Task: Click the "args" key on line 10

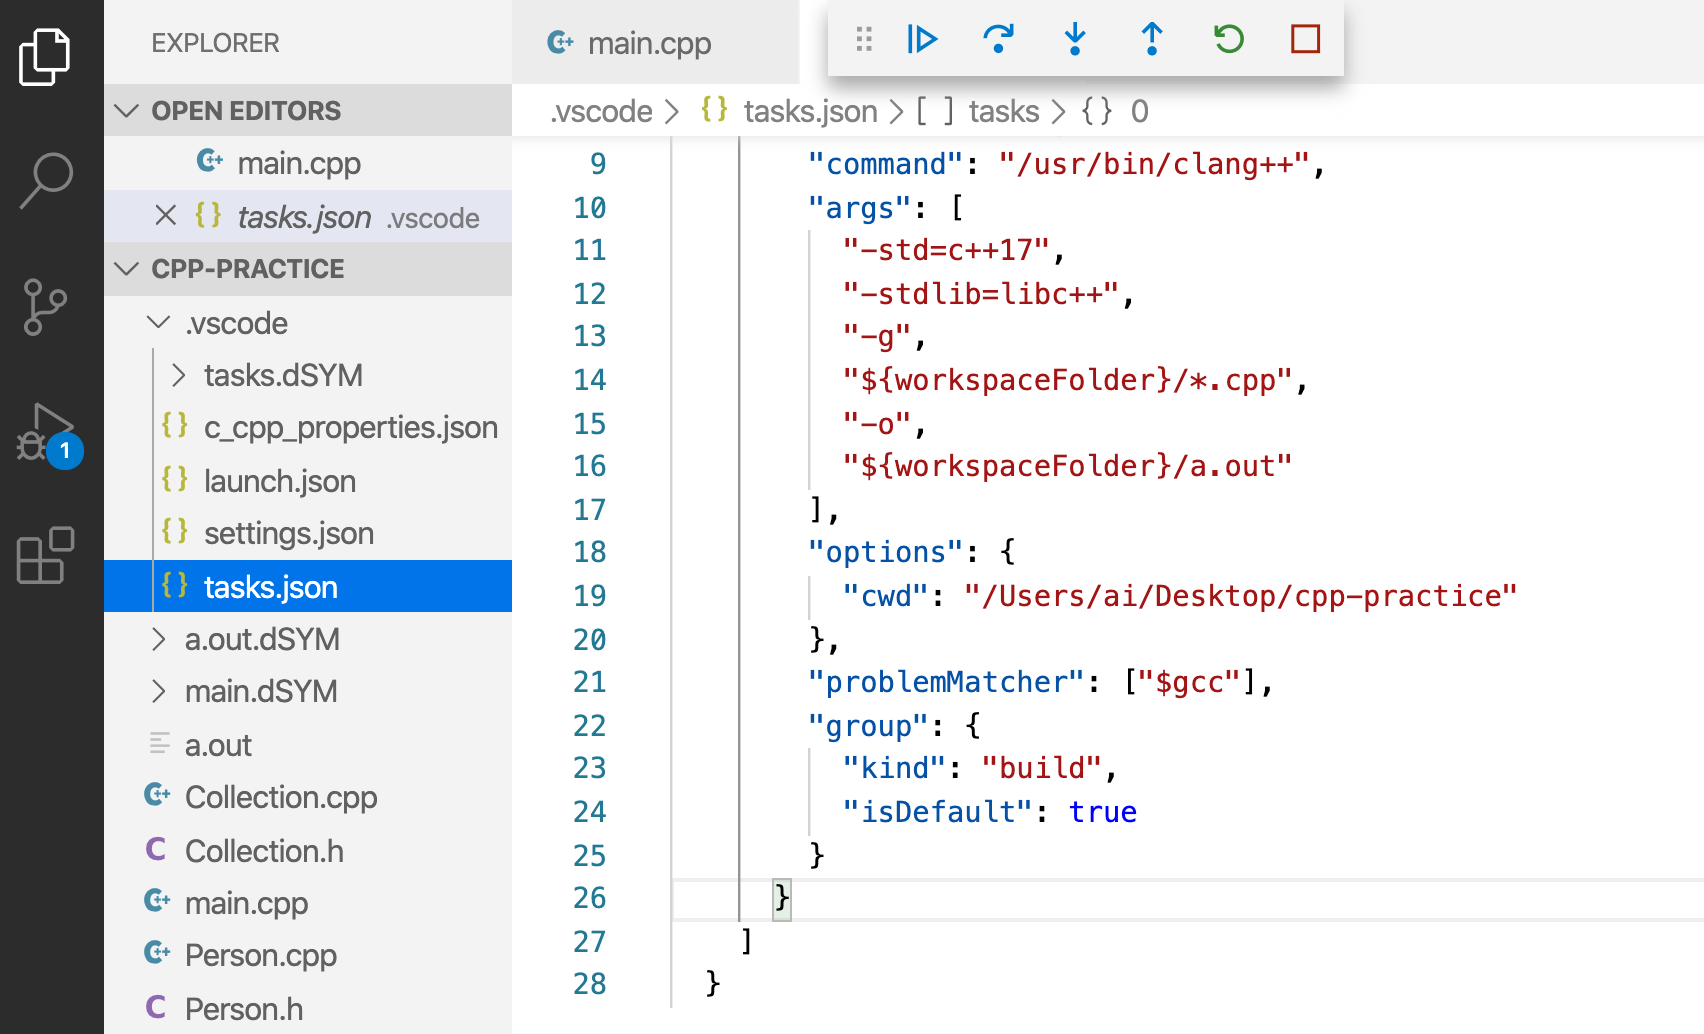Action: pos(859,208)
